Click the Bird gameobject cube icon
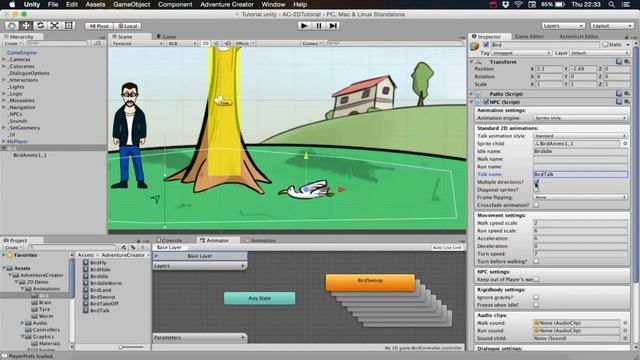 click(x=474, y=47)
